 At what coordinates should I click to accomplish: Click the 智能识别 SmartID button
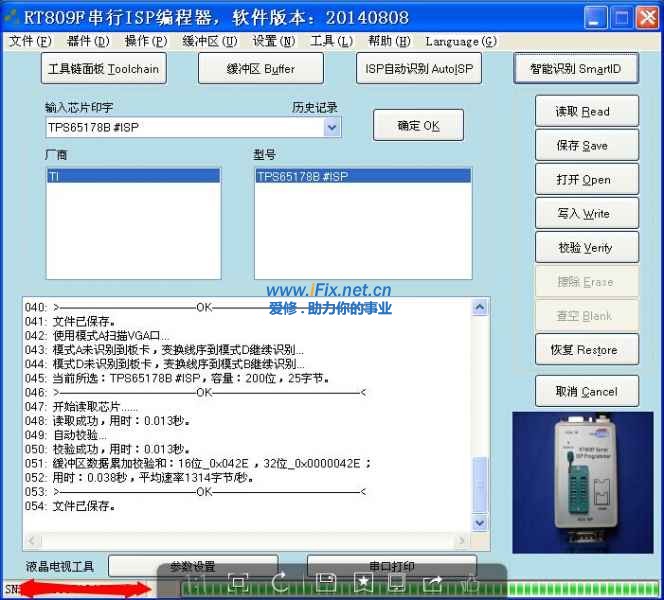click(x=575, y=68)
